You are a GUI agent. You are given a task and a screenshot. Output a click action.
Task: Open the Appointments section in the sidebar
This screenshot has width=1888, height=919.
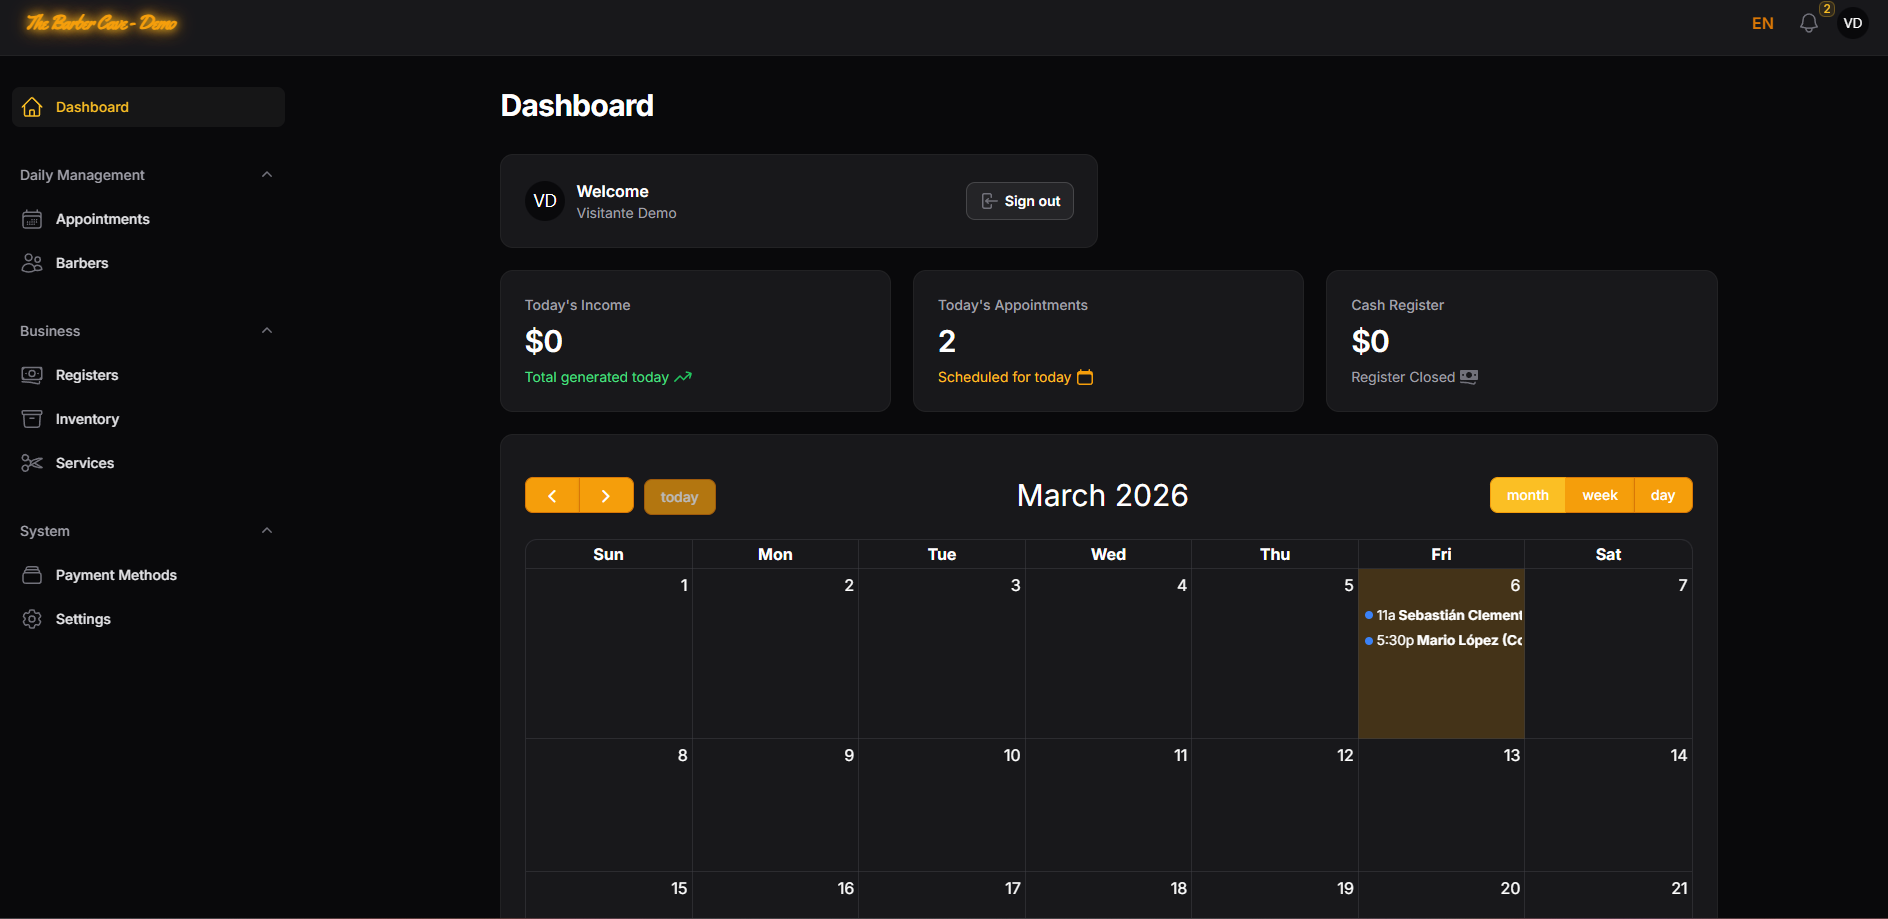click(103, 219)
